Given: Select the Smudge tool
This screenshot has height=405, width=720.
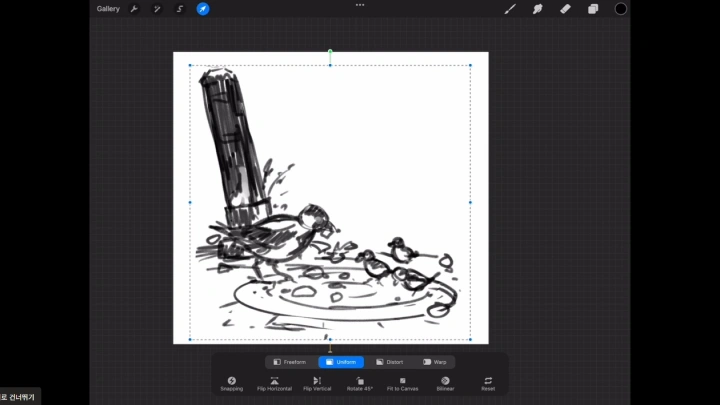Looking at the screenshot, I should tap(537, 9).
